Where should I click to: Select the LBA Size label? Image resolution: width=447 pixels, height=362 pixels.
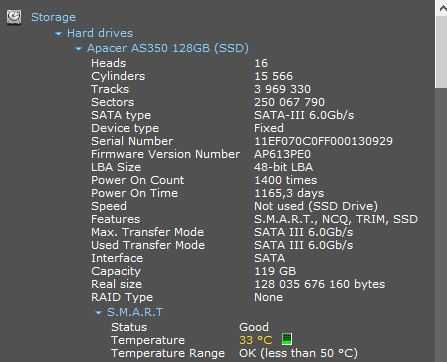pos(116,167)
